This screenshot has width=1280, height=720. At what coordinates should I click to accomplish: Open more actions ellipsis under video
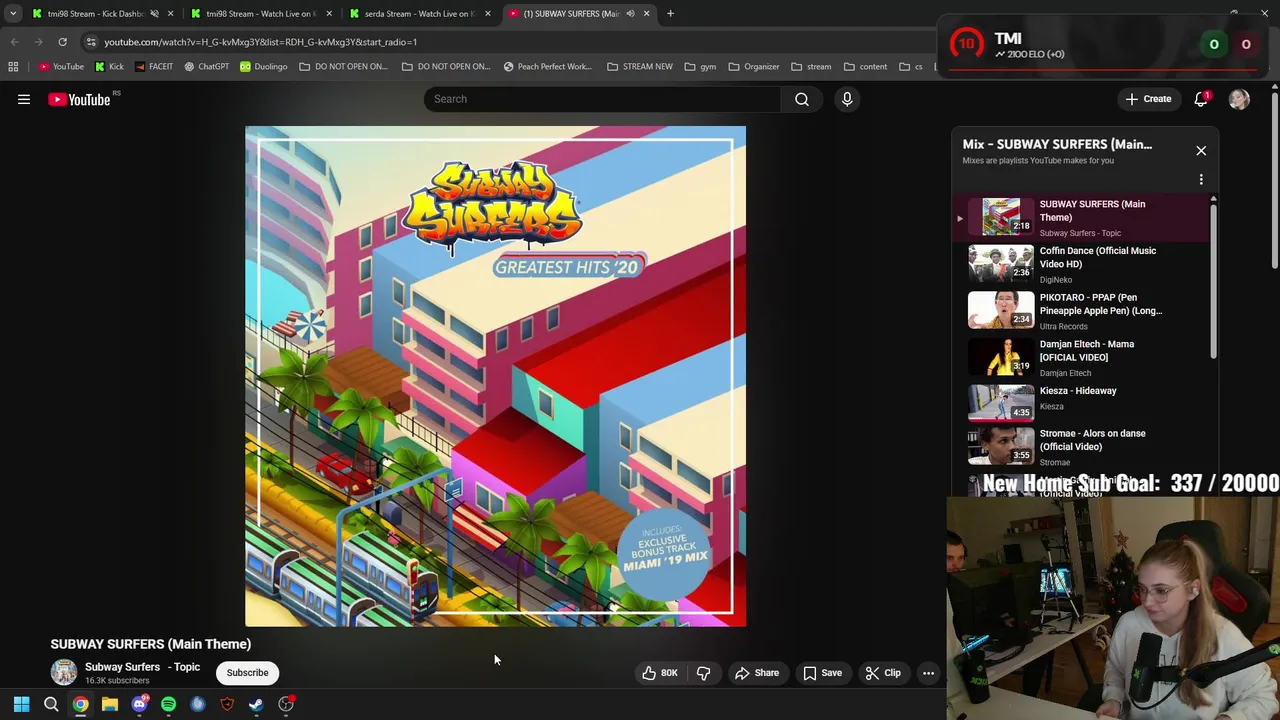point(928,673)
